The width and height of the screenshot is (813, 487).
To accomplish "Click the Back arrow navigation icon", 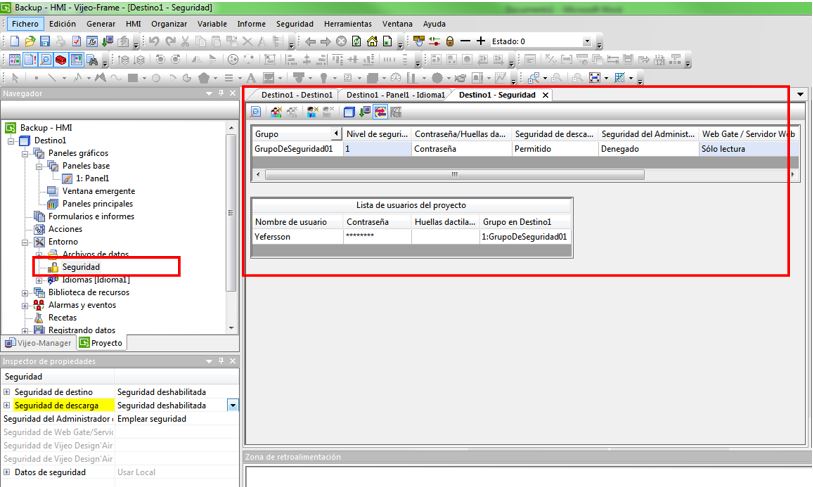I will point(310,41).
